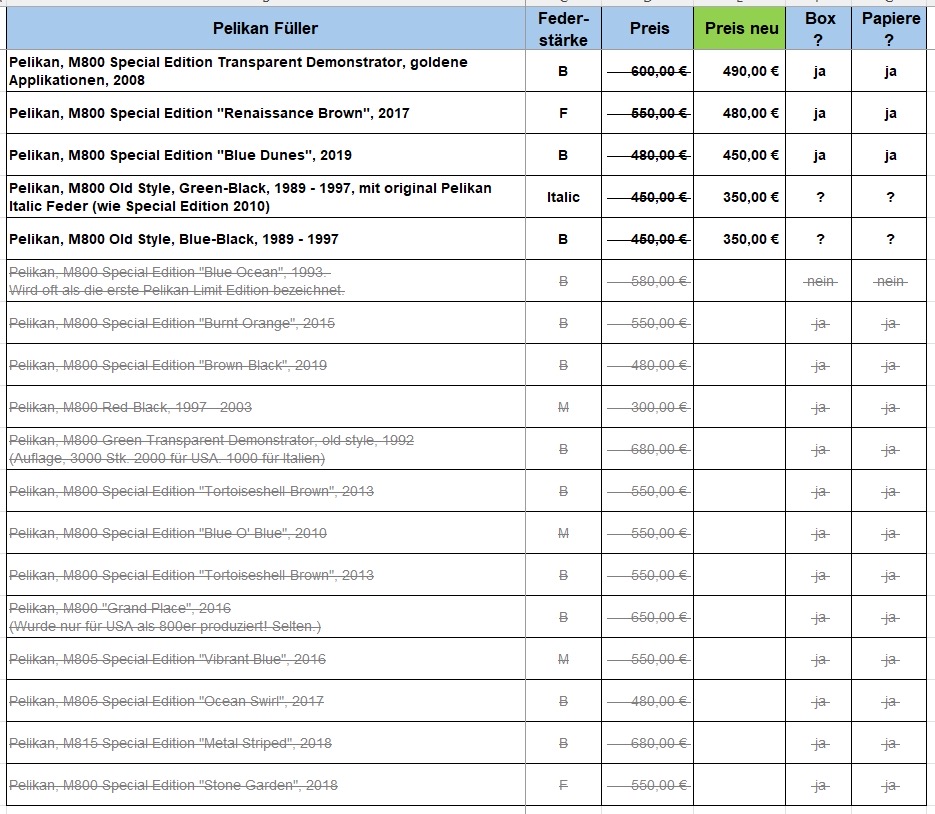
Task: Select the 'Old Style, Blue-Black' name cell
Action: point(266,239)
